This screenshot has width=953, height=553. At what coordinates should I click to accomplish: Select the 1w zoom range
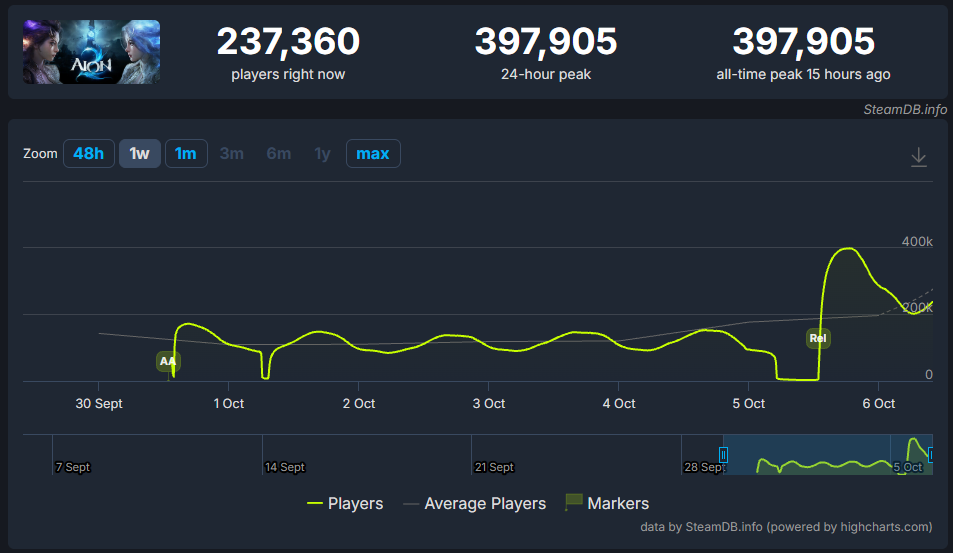coord(140,154)
